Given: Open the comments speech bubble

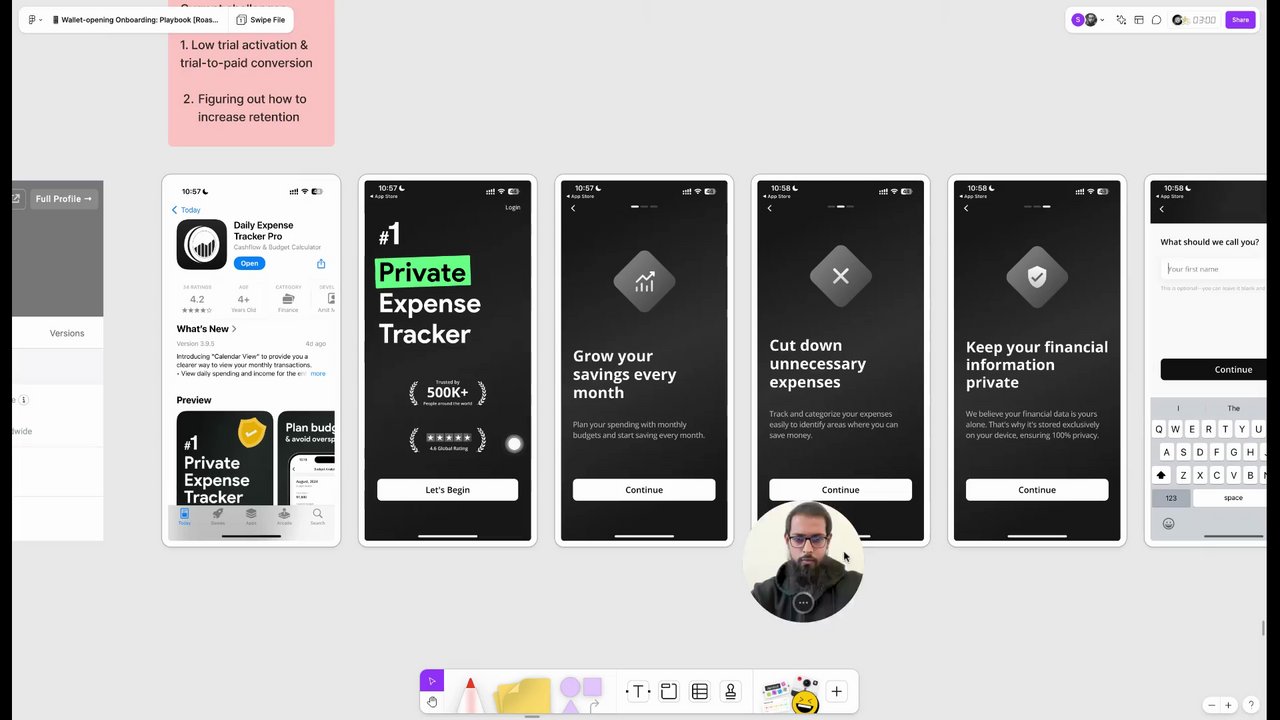Looking at the screenshot, I should [x=1156, y=20].
